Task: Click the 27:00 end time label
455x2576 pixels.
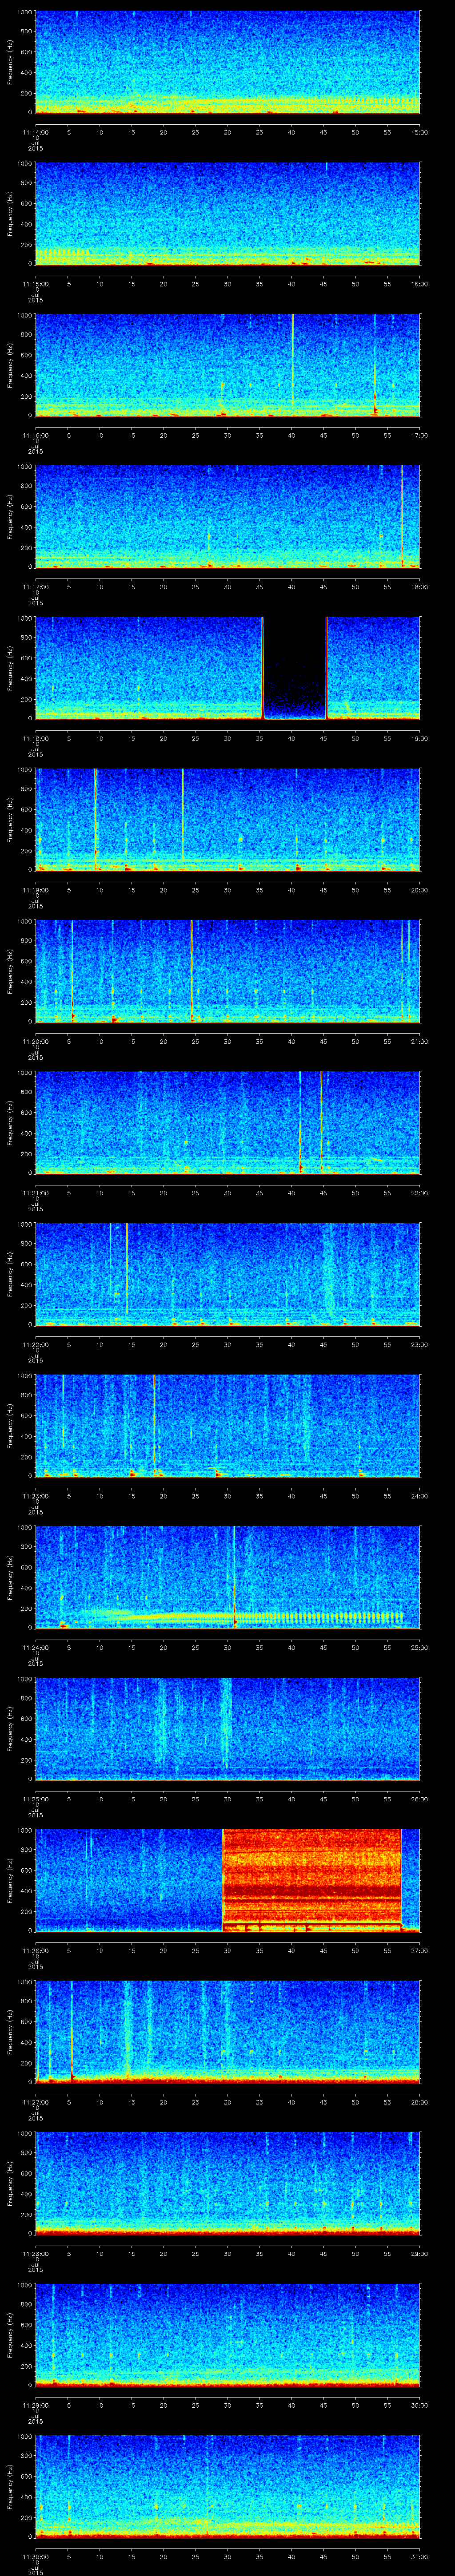Action: coord(420,1950)
